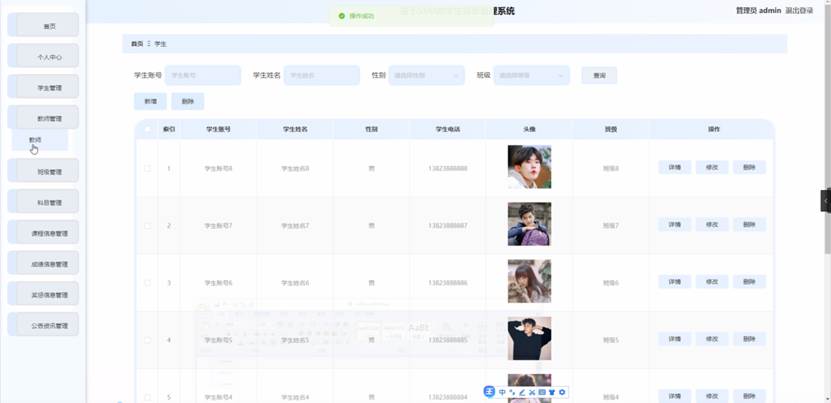
Task: Click the avatar photo in row 学生账号7
Action: (529, 224)
